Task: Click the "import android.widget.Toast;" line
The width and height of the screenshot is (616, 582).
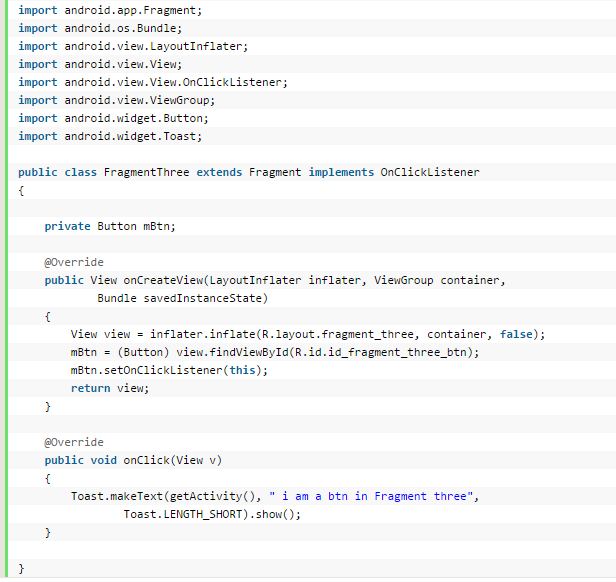Action: coord(109,136)
